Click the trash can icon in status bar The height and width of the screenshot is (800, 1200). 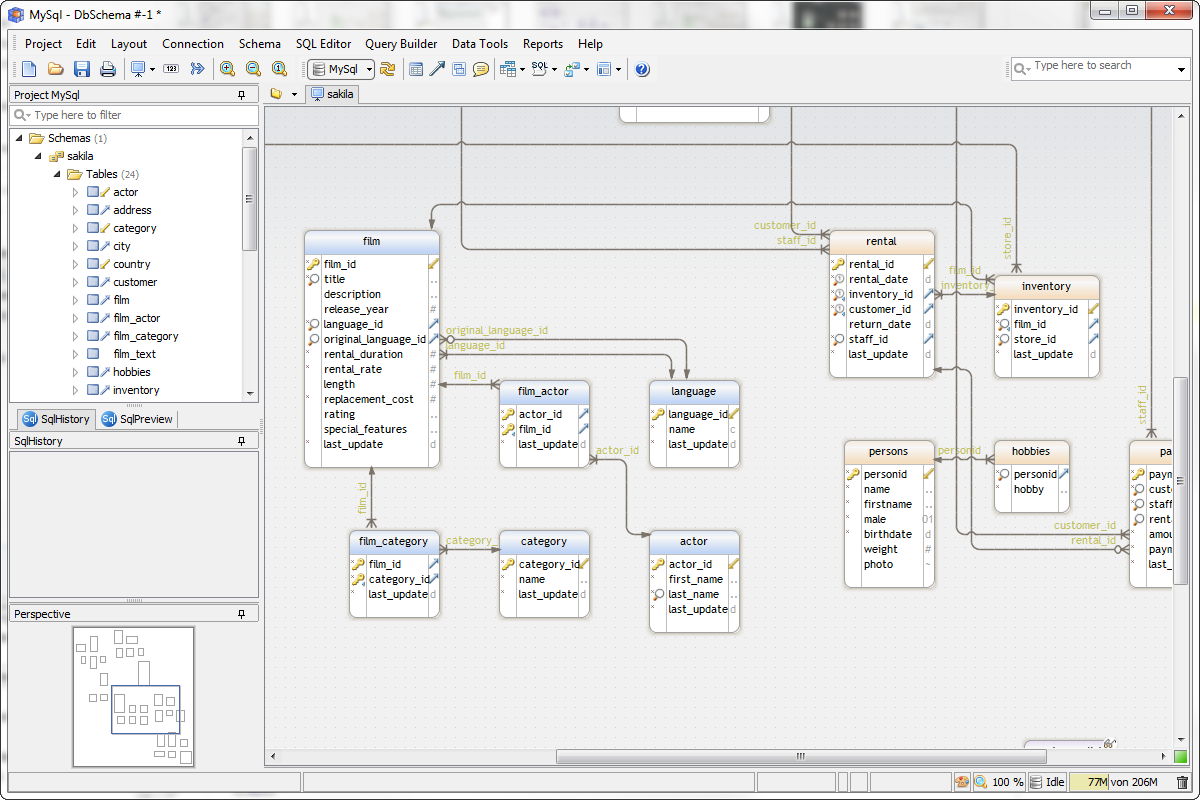coord(1182,782)
